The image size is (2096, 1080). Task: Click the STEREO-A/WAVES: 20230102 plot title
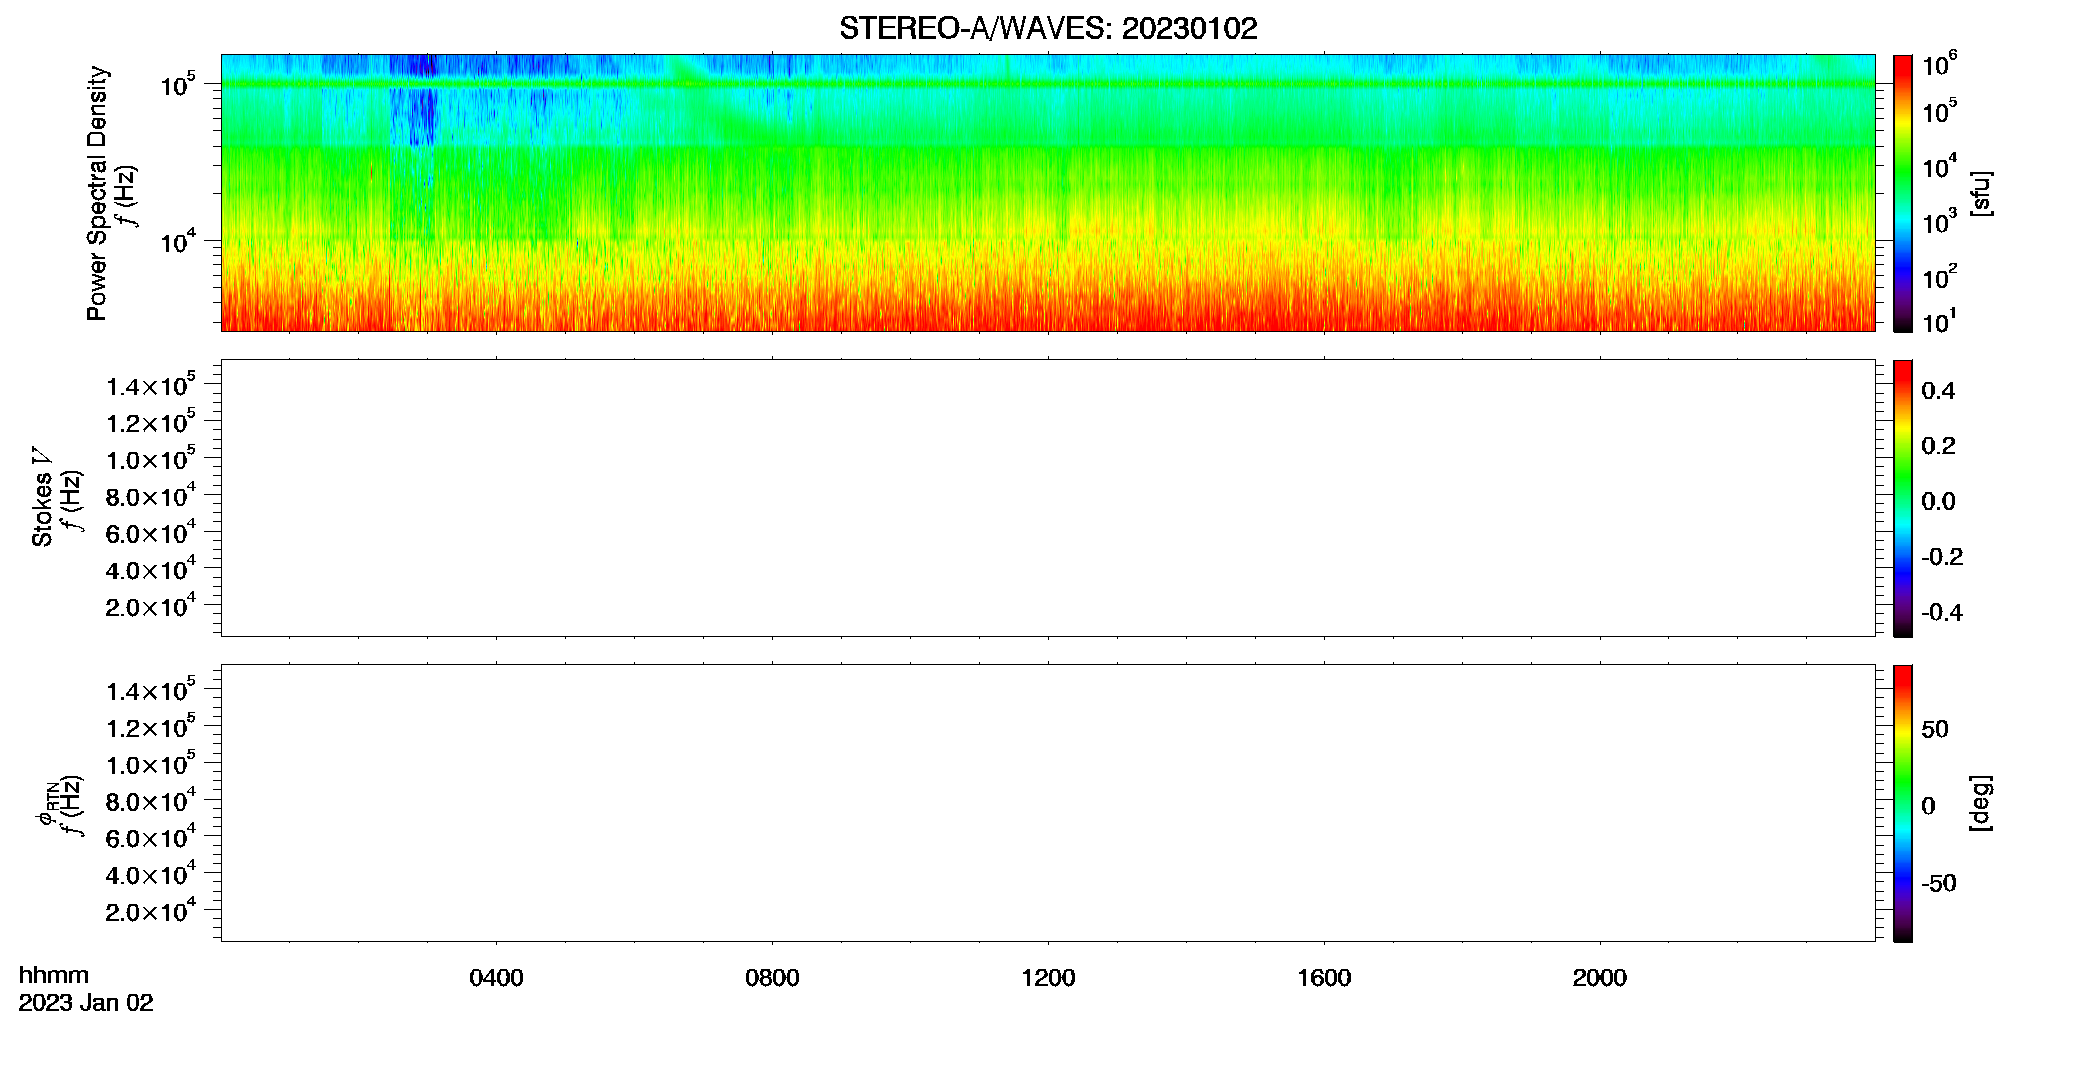pyautogui.click(x=1048, y=29)
